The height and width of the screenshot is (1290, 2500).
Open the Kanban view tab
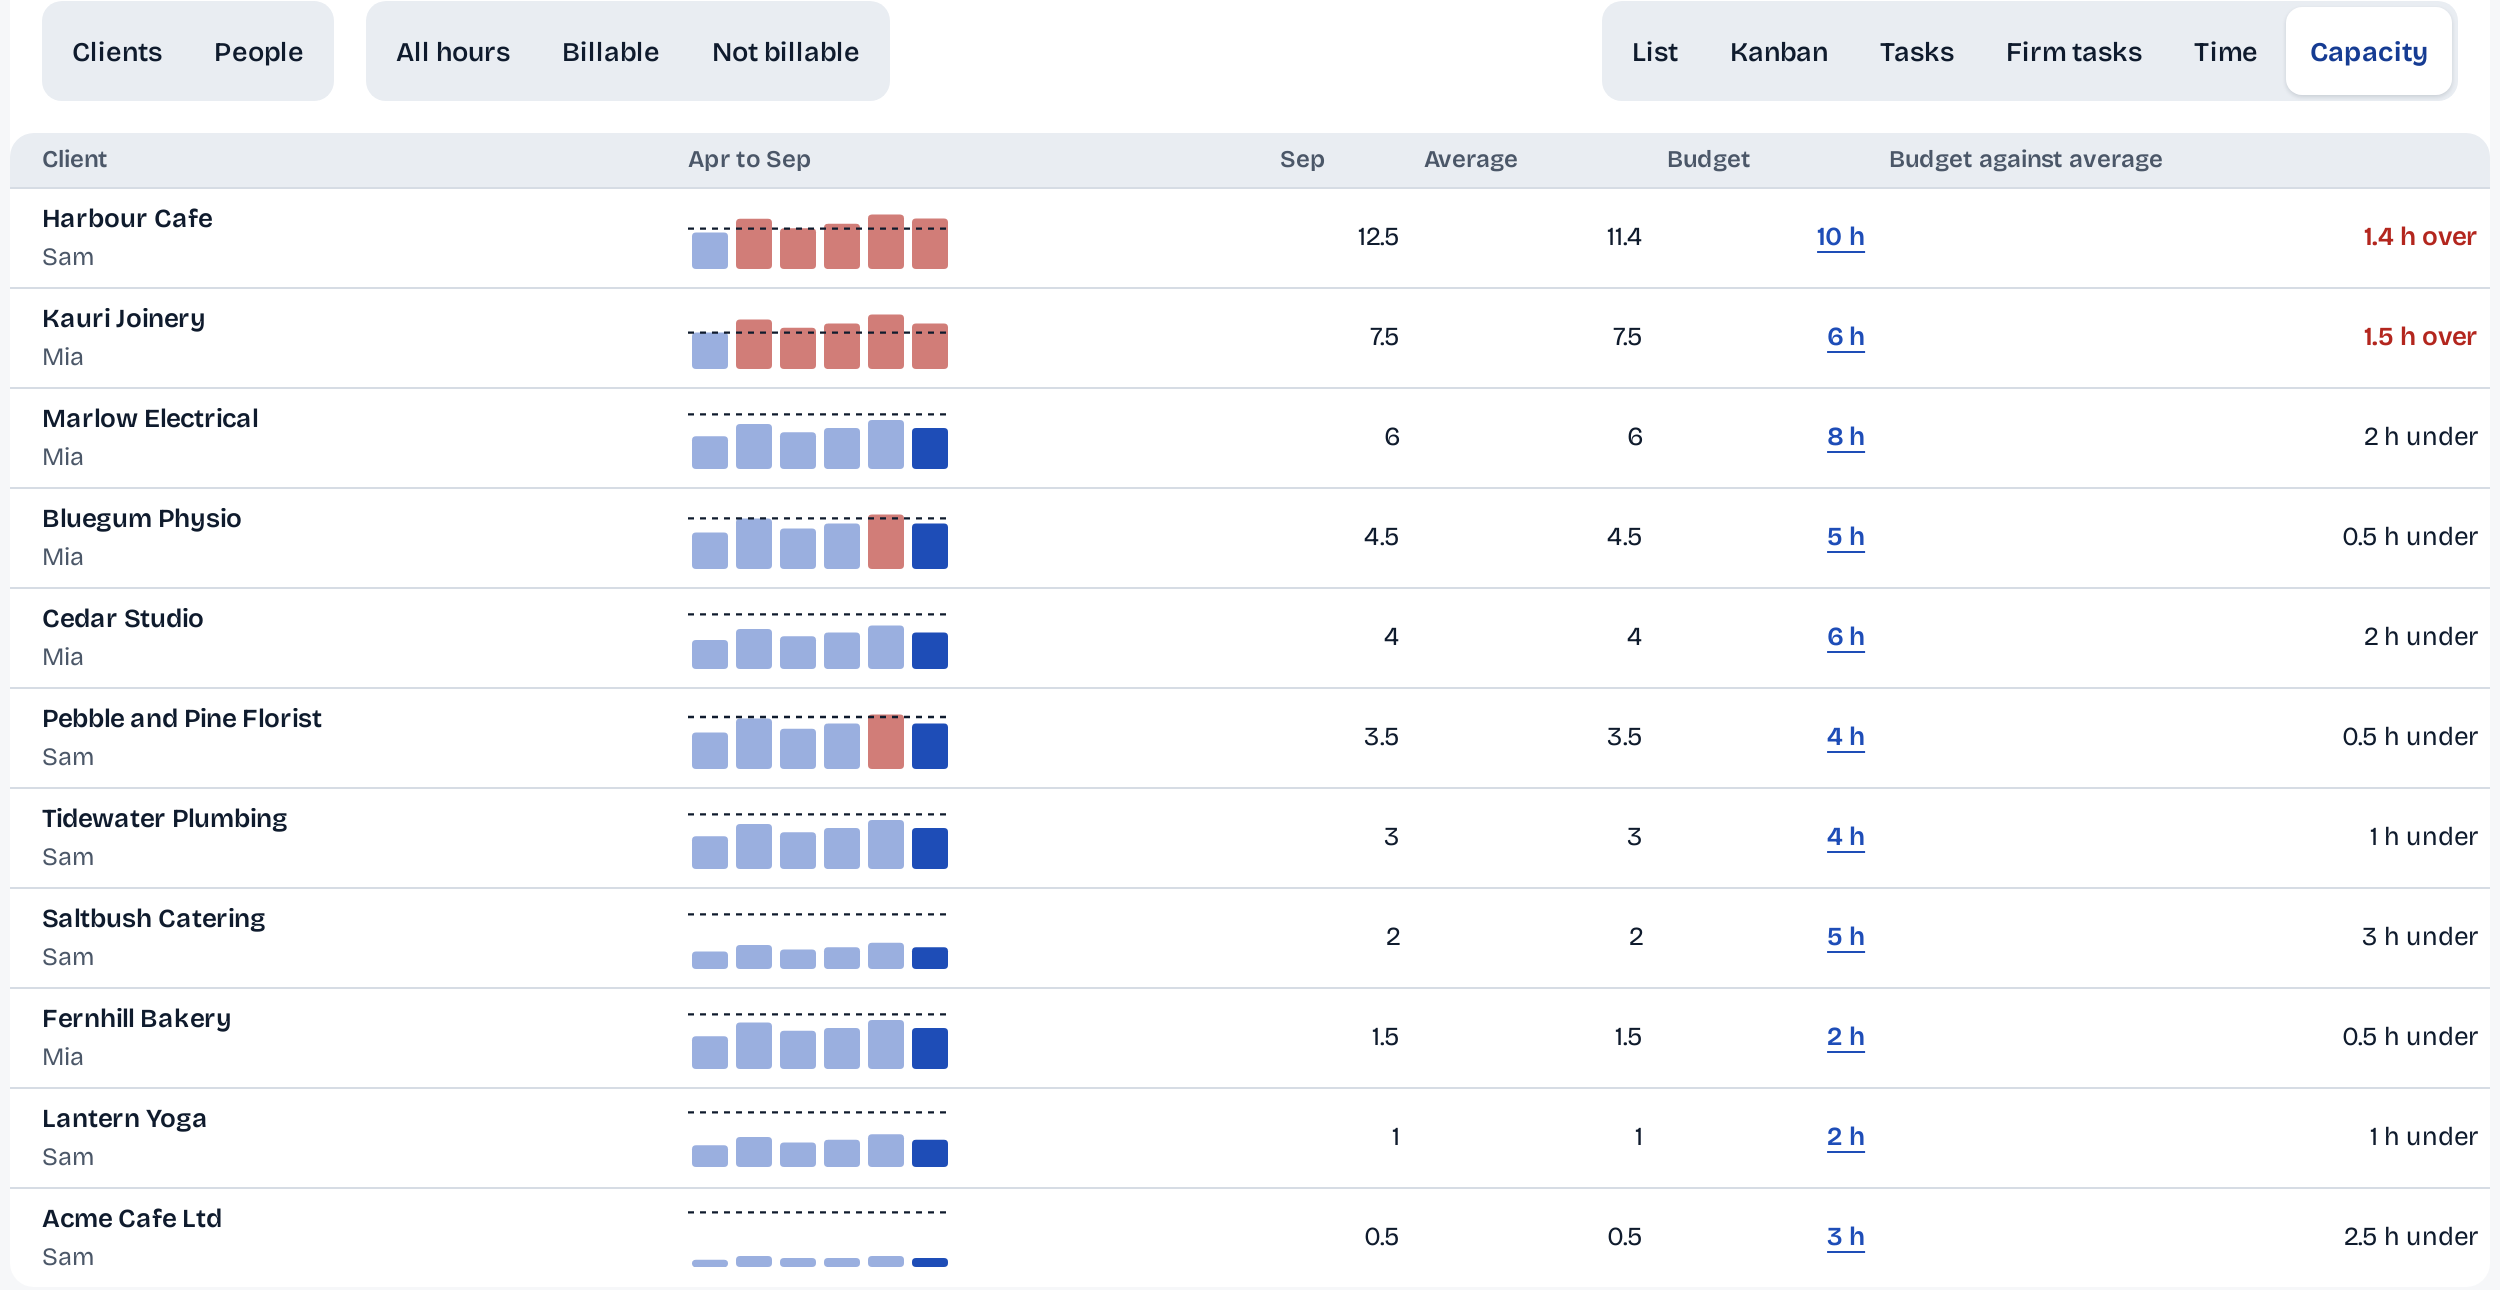coord(1779,52)
